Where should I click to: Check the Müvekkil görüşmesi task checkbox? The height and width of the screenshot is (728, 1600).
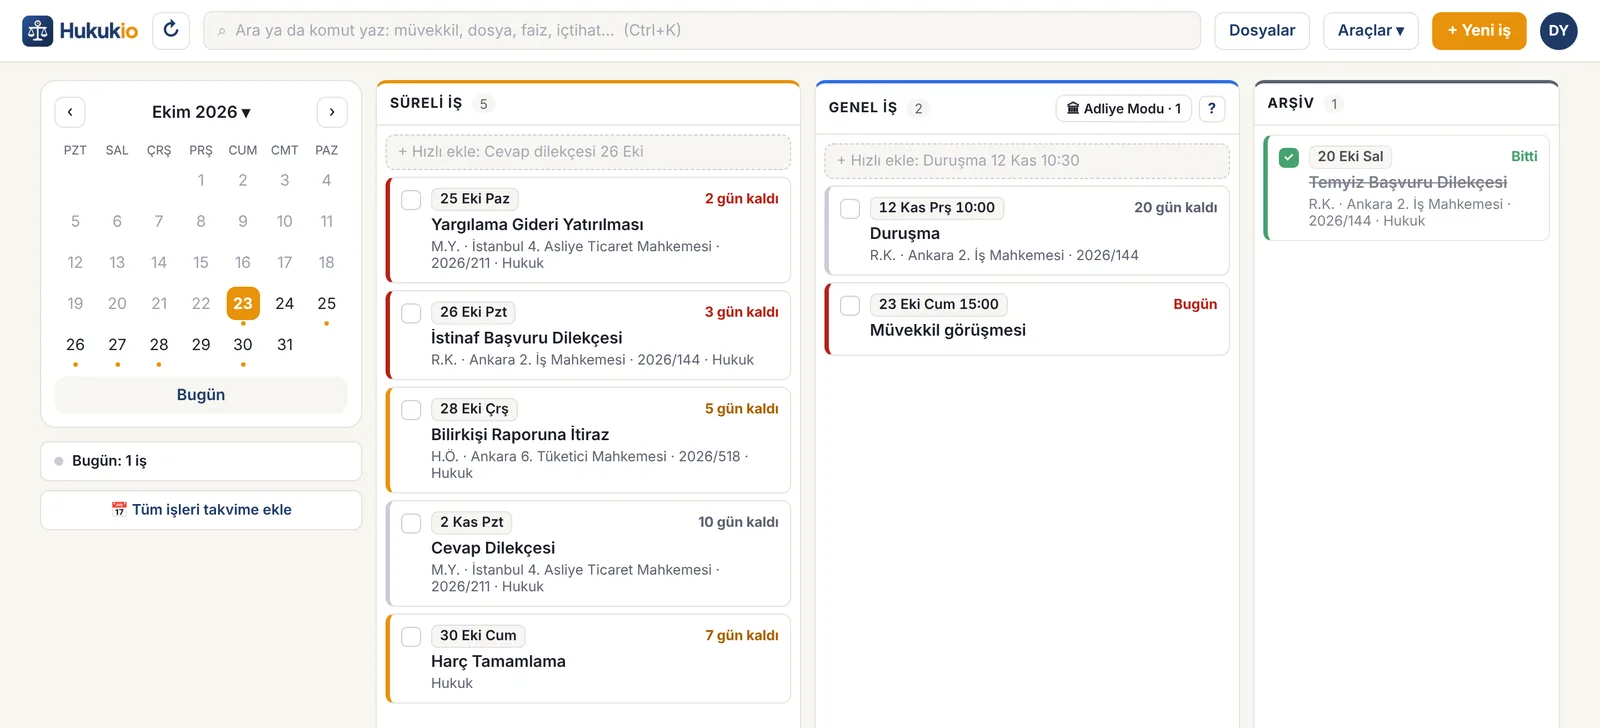tap(850, 305)
